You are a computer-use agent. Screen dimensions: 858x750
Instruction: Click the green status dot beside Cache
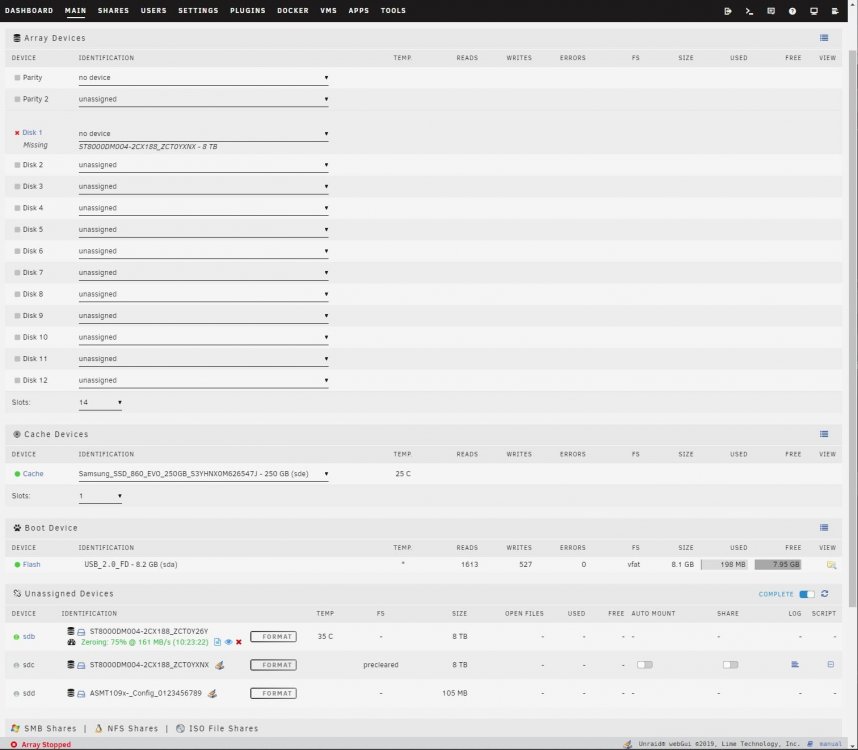coord(17,474)
